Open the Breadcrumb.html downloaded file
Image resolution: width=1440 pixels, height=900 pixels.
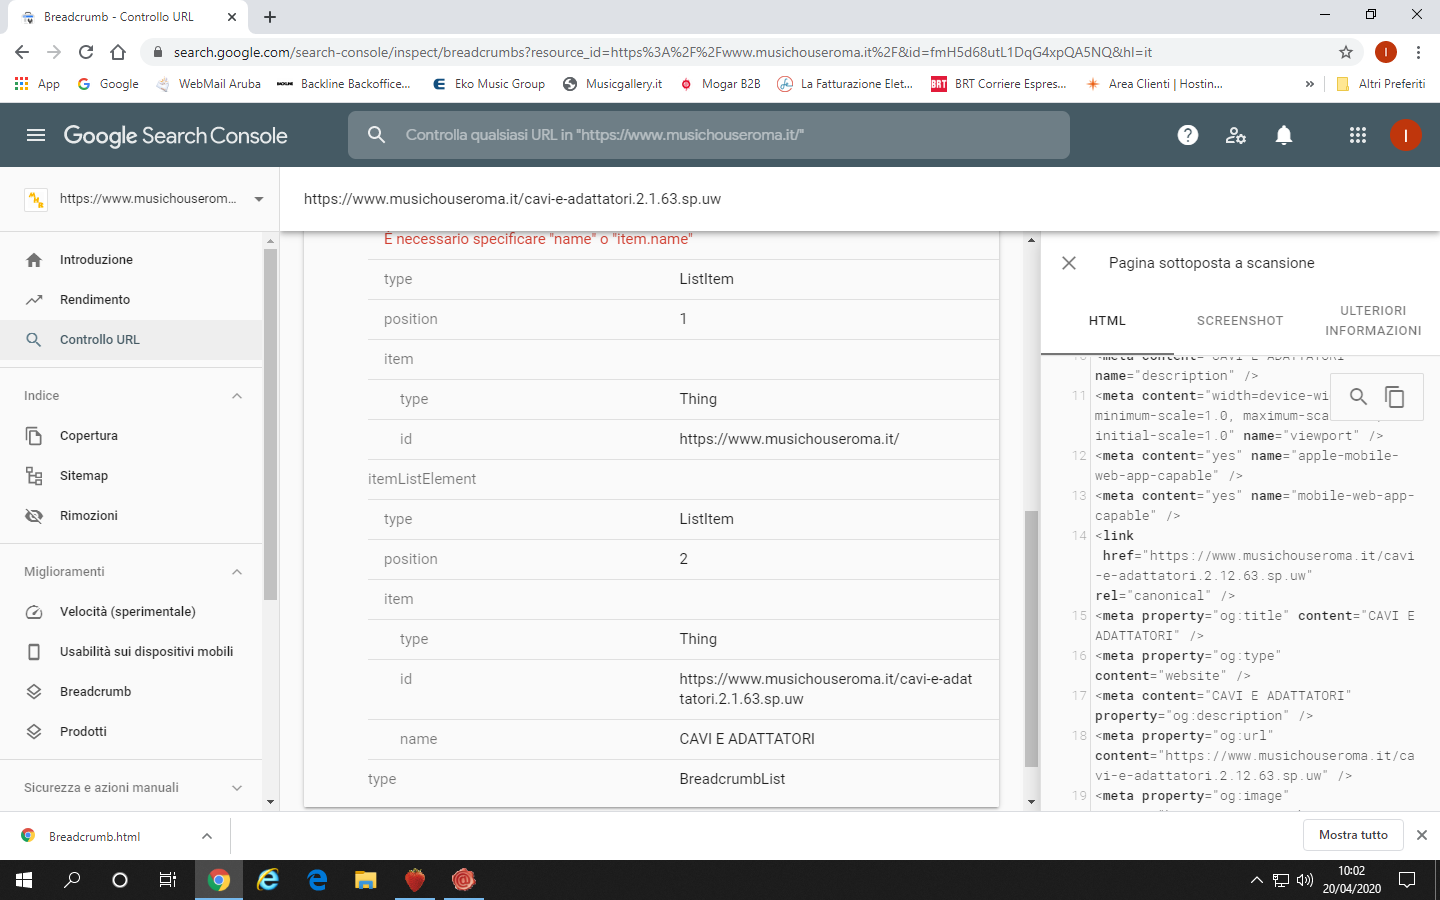[x=94, y=836]
